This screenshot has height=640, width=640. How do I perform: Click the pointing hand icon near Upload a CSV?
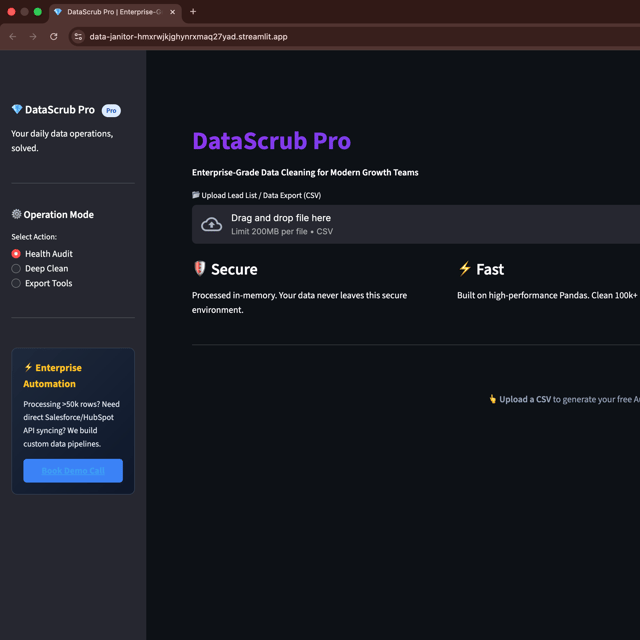coord(493,399)
